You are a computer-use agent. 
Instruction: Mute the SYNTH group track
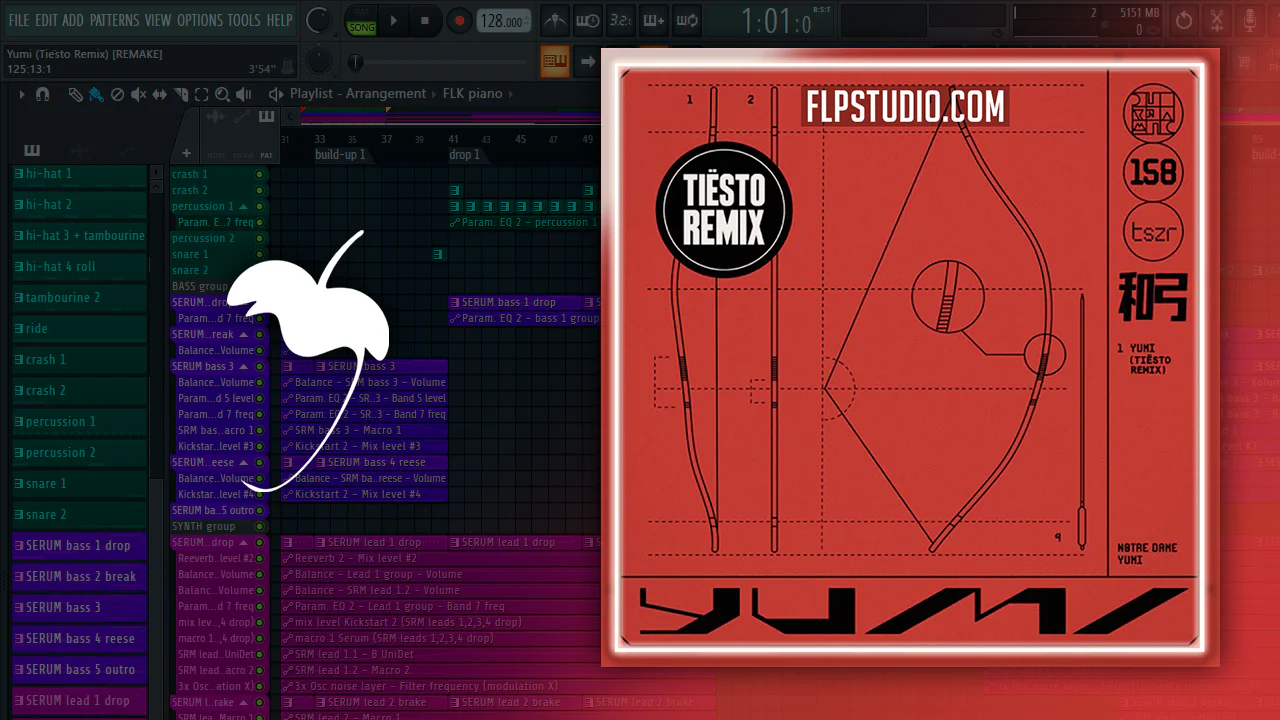[x=260, y=526]
